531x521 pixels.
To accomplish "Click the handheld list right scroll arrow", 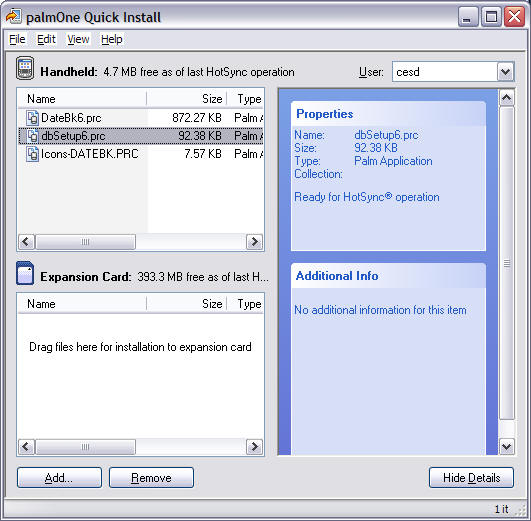I will pos(254,242).
